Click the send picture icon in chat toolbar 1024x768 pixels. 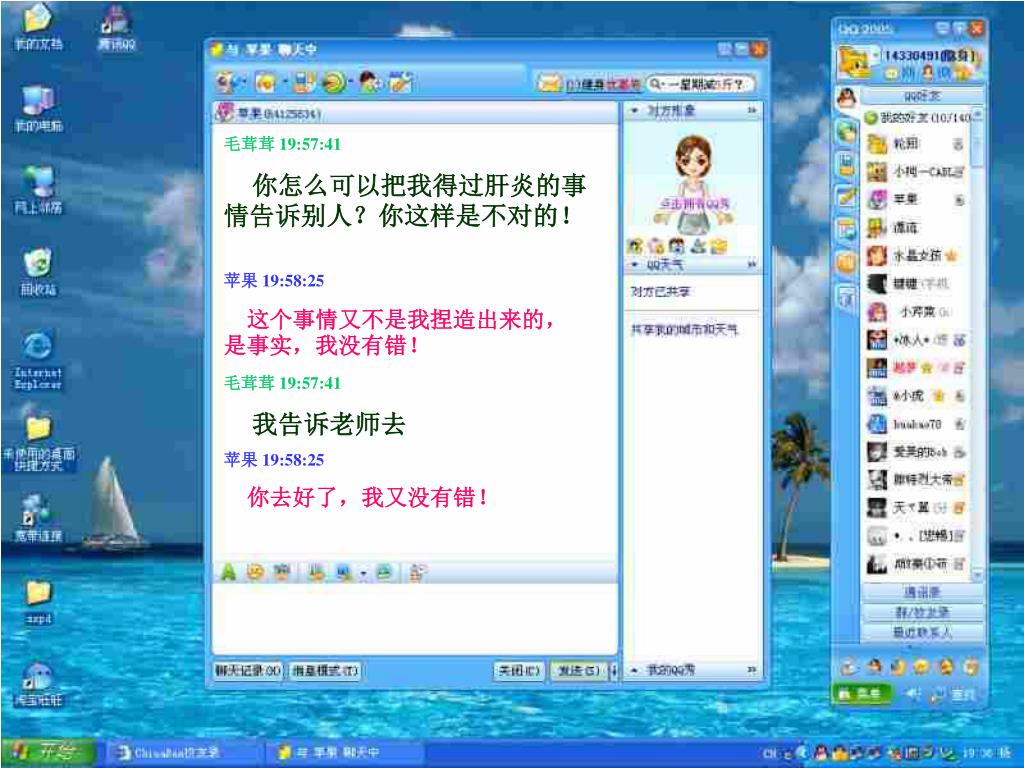point(317,573)
